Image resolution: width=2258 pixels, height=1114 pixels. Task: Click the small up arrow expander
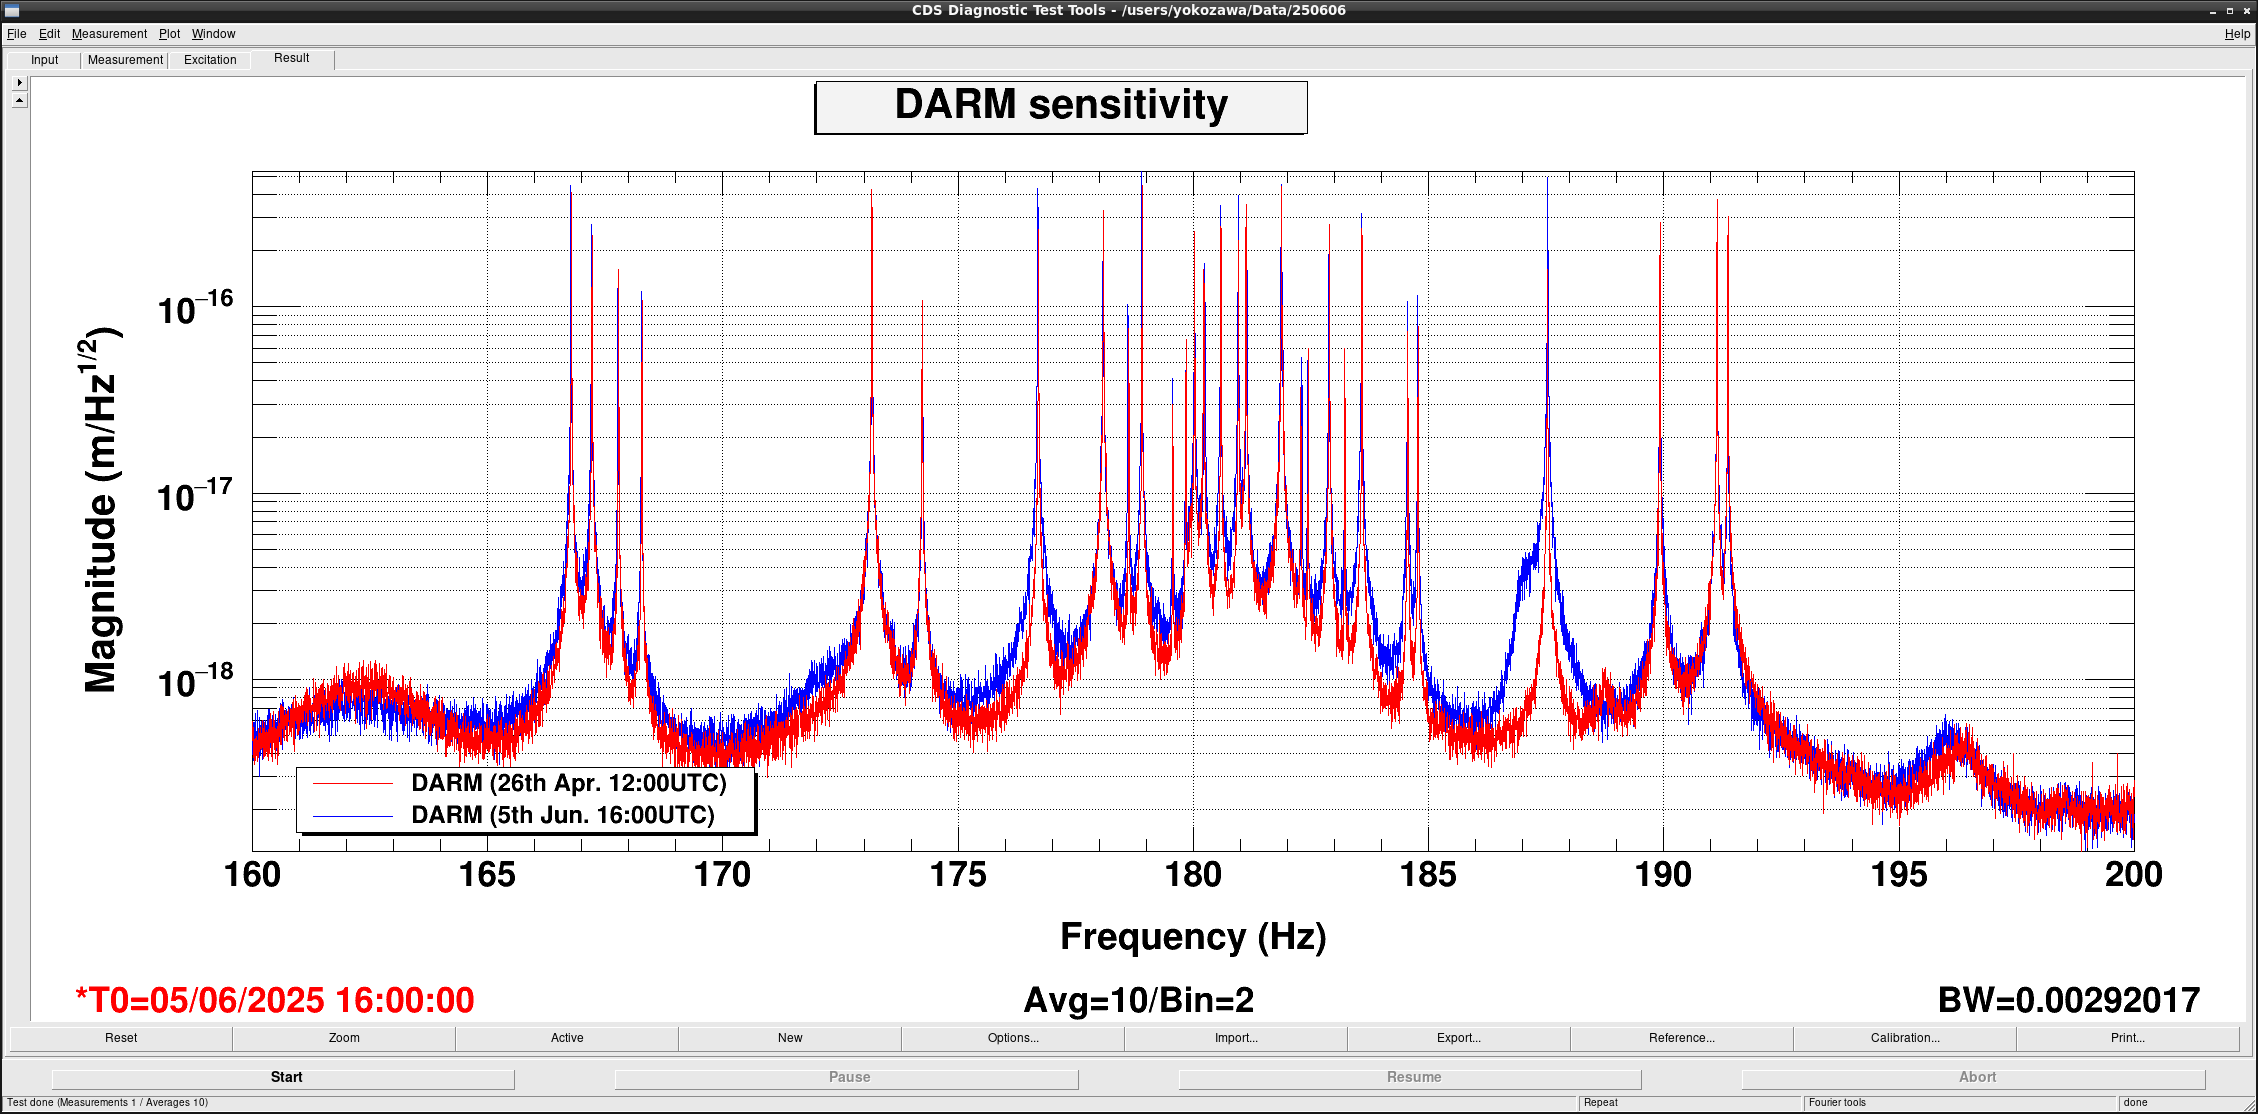(x=19, y=100)
